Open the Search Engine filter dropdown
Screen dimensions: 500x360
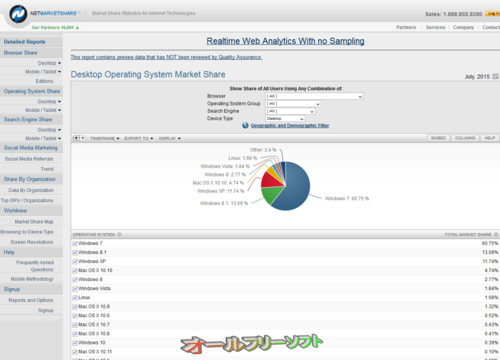pyautogui.click(x=290, y=111)
